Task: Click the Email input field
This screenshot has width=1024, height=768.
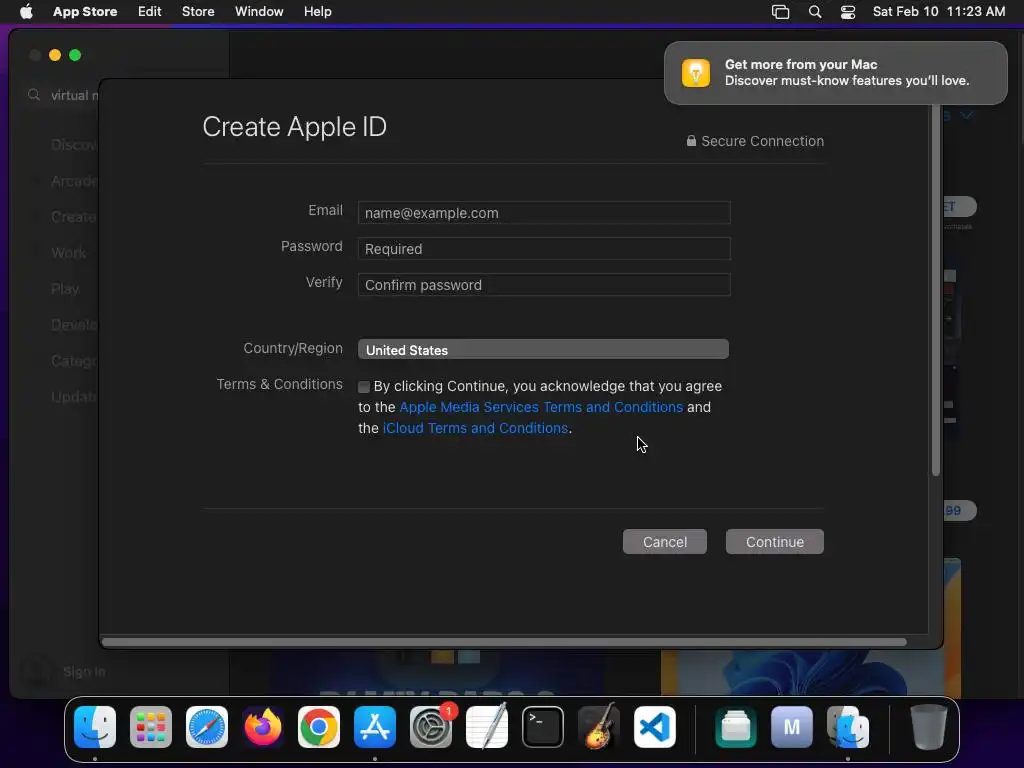Action: coord(544,213)
